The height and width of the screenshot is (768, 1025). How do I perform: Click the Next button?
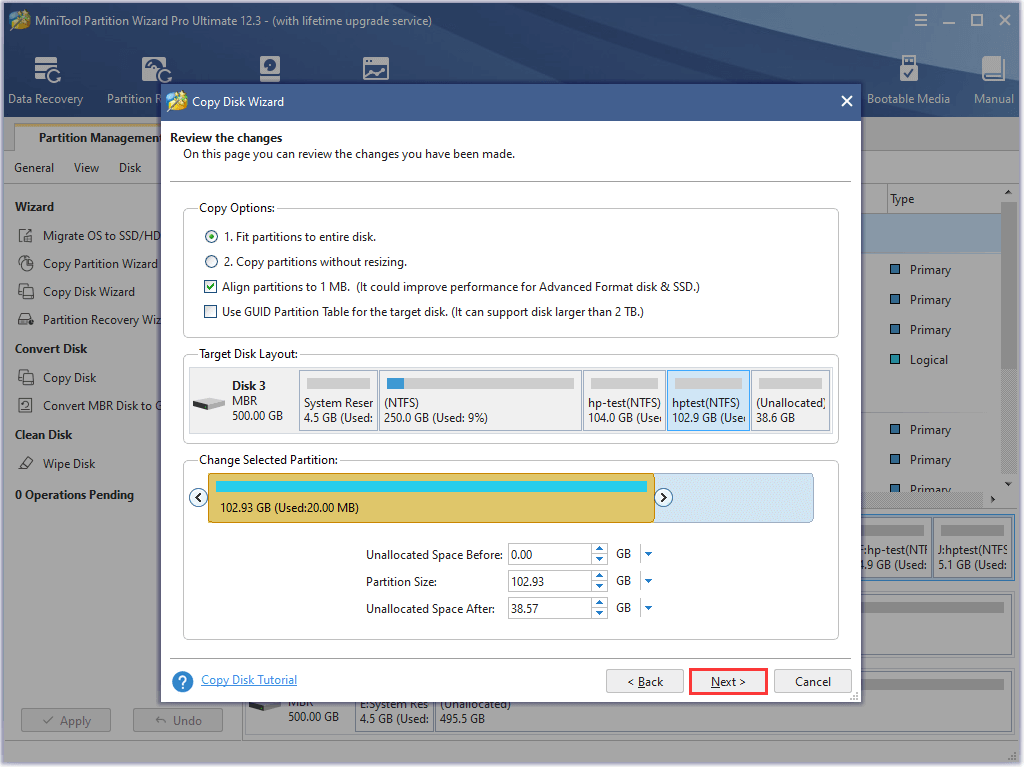(x=728, y=682)
